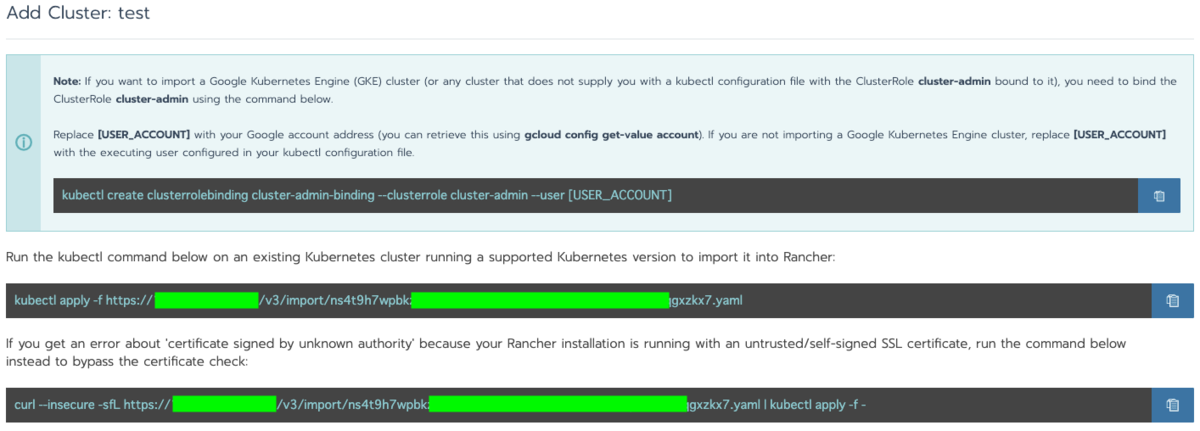Copy the kubectl apply command
Viewport: 1200px width, 431px height.
pos(1172,300)
